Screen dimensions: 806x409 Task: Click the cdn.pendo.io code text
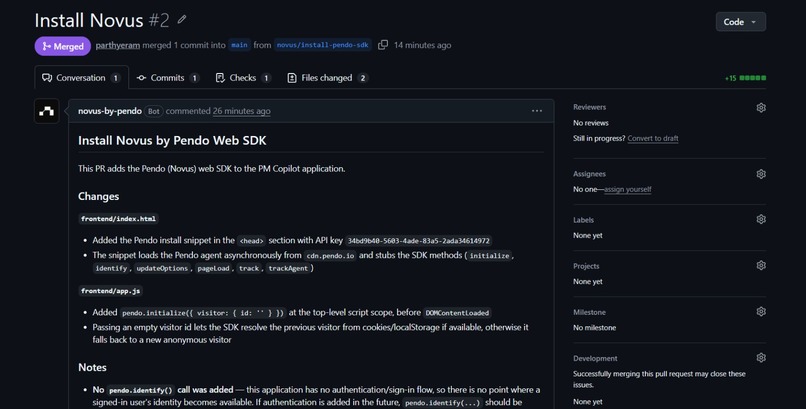pos(330,255)
